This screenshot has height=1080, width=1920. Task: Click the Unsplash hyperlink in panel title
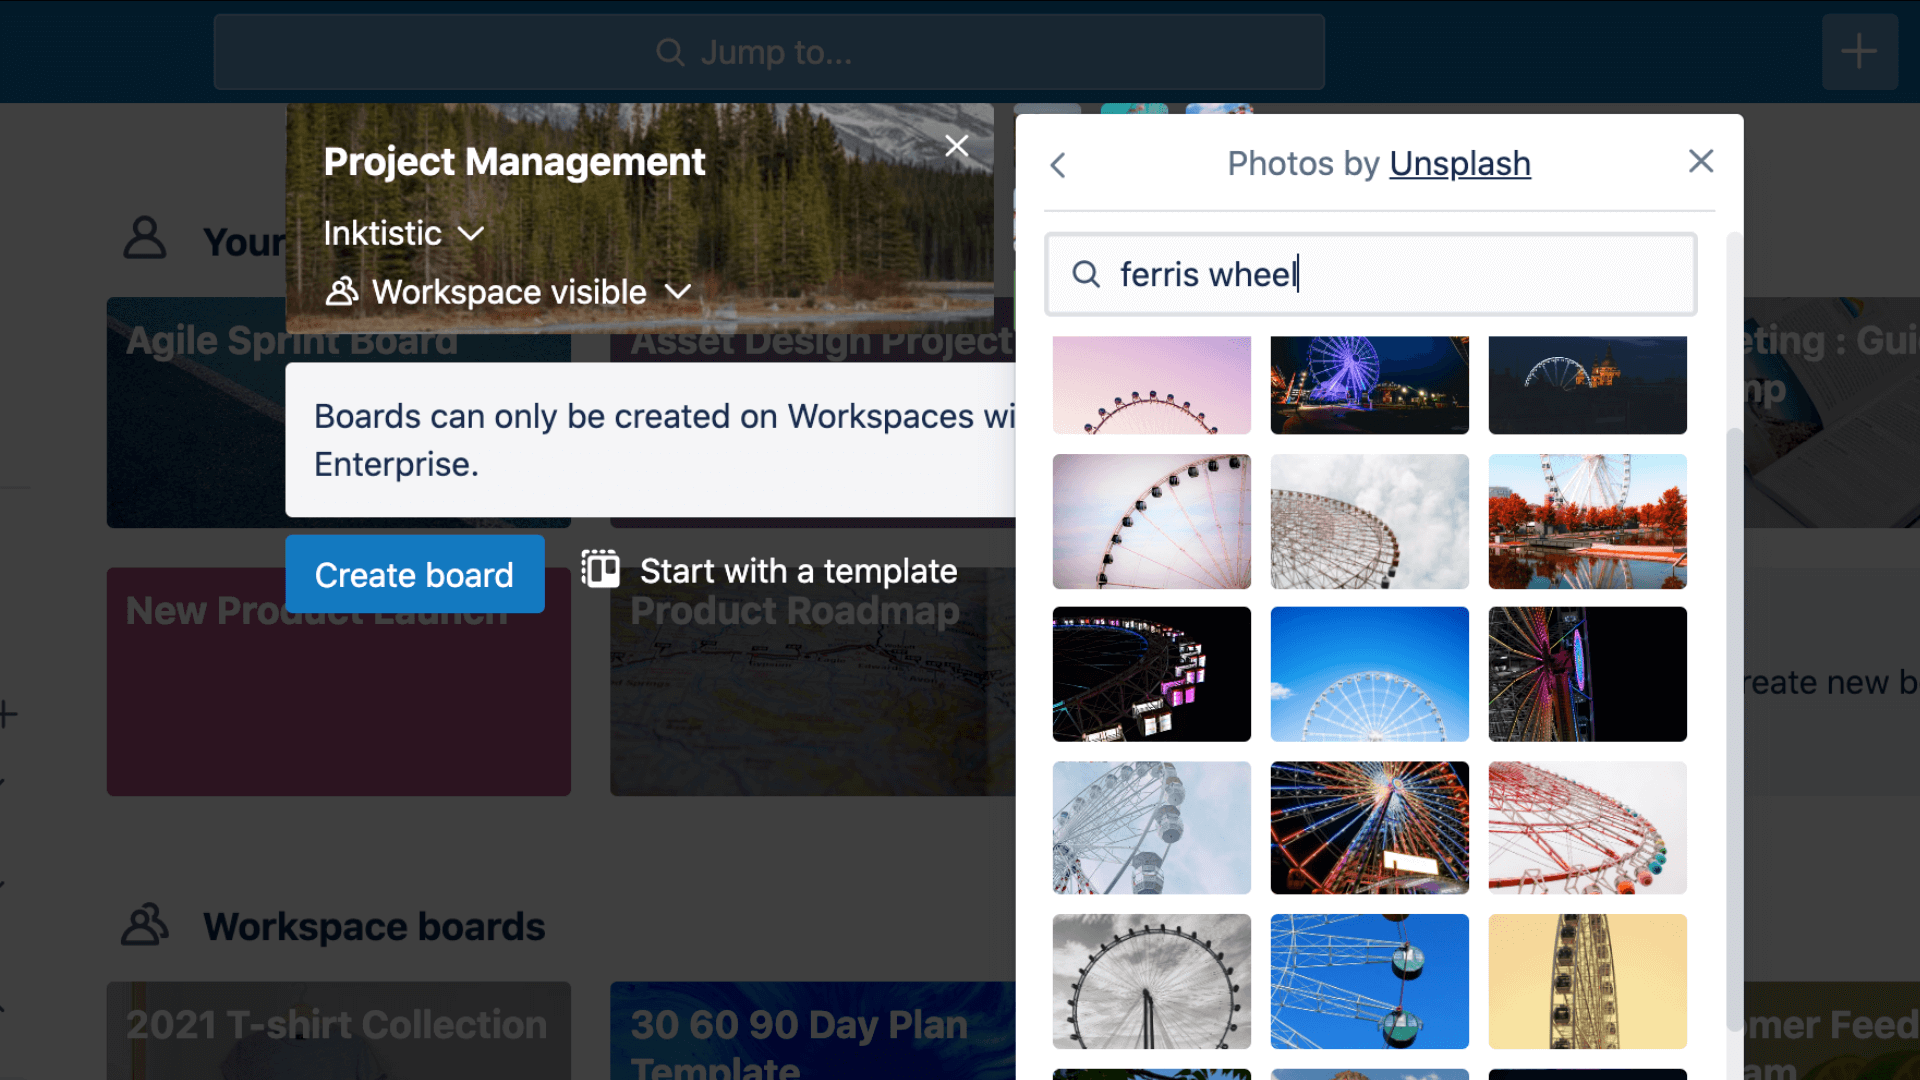[x=1460, y=162]
